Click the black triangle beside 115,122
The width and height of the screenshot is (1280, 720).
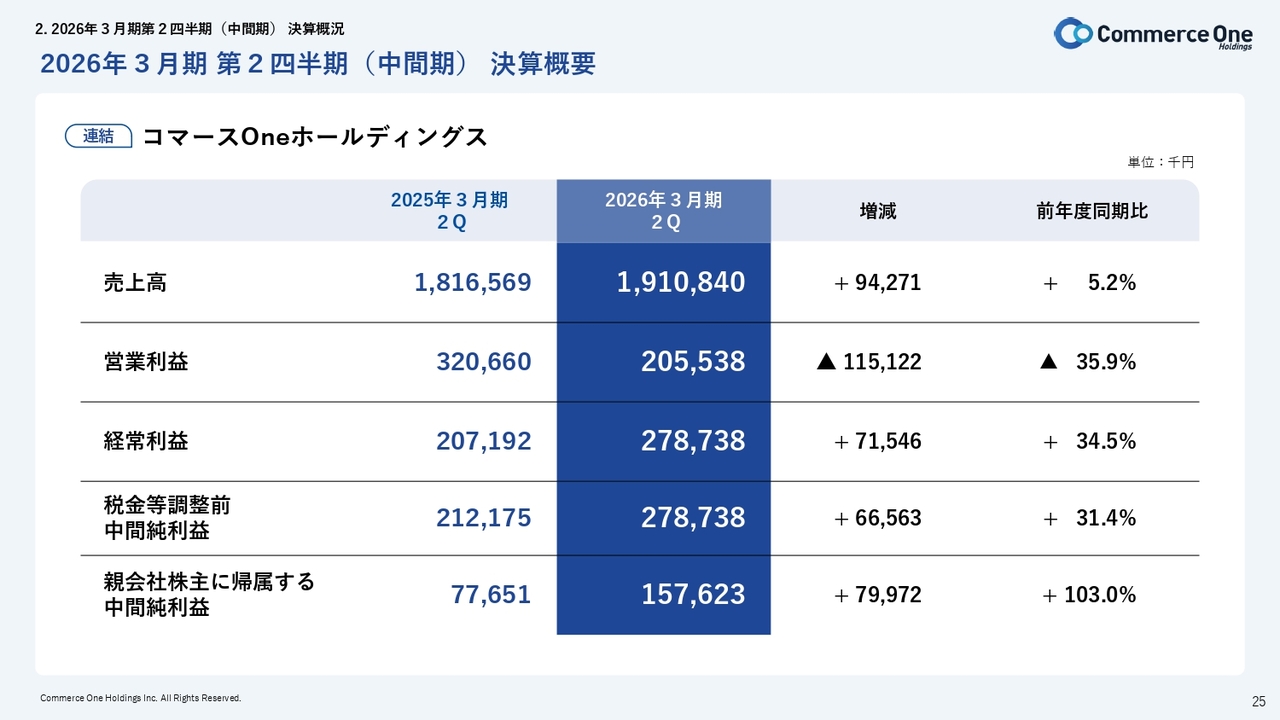point(826,362)
